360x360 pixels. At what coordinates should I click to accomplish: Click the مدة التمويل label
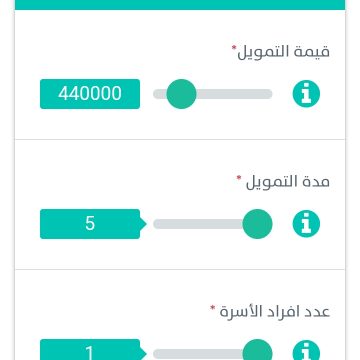(288, 182)
